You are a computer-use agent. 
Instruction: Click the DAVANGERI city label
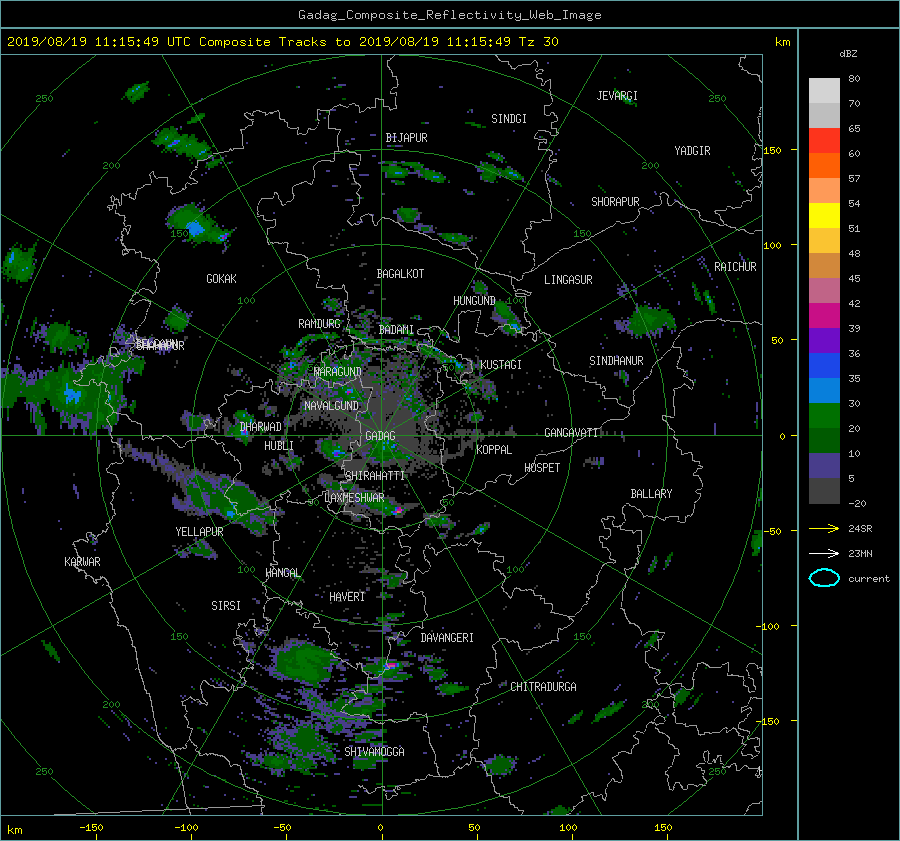click(447, 638)
